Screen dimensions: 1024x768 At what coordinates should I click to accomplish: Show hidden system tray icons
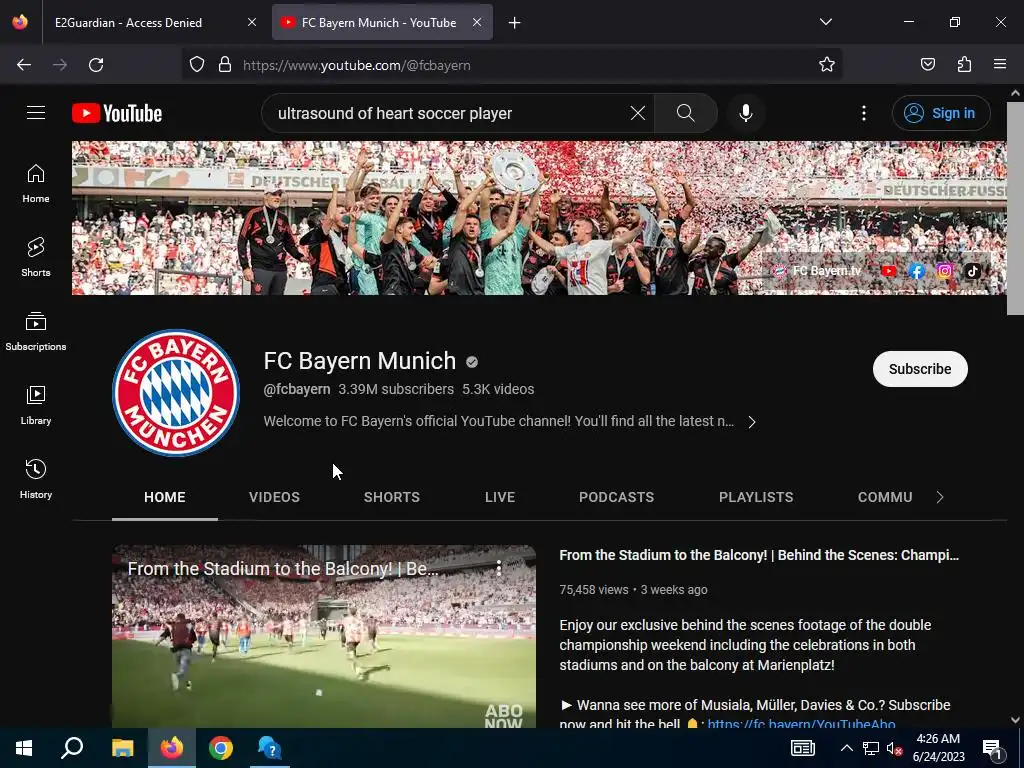coord(846,748)
